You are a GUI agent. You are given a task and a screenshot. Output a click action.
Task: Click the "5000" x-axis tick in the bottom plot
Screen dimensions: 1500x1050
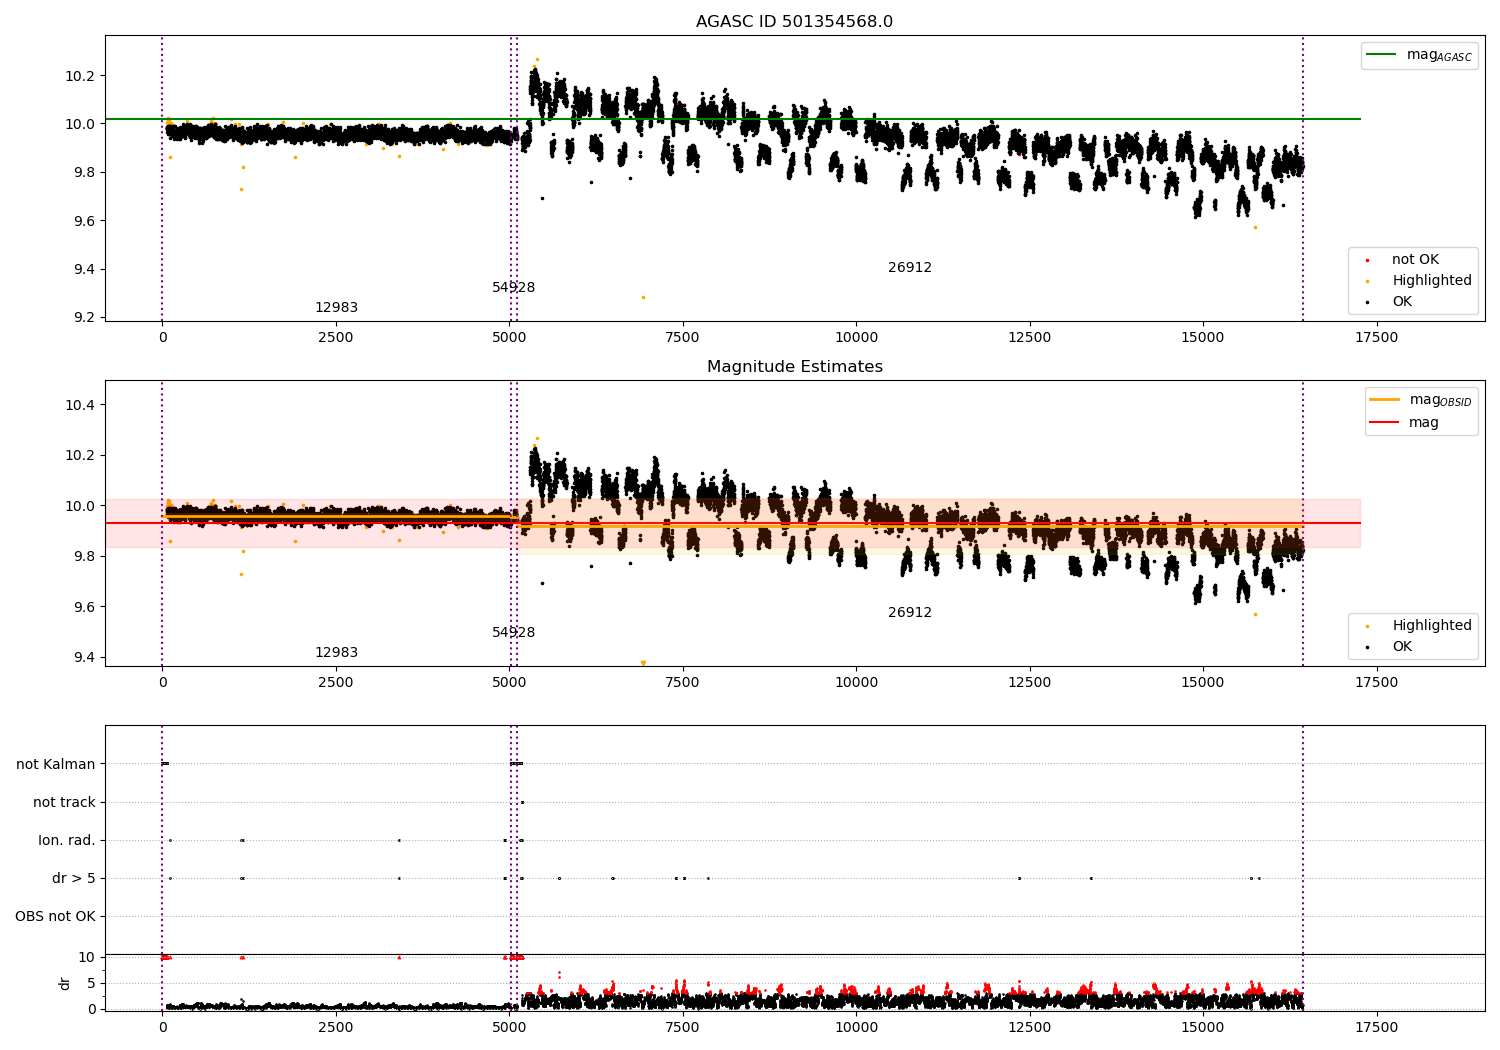coord(509,1028)
